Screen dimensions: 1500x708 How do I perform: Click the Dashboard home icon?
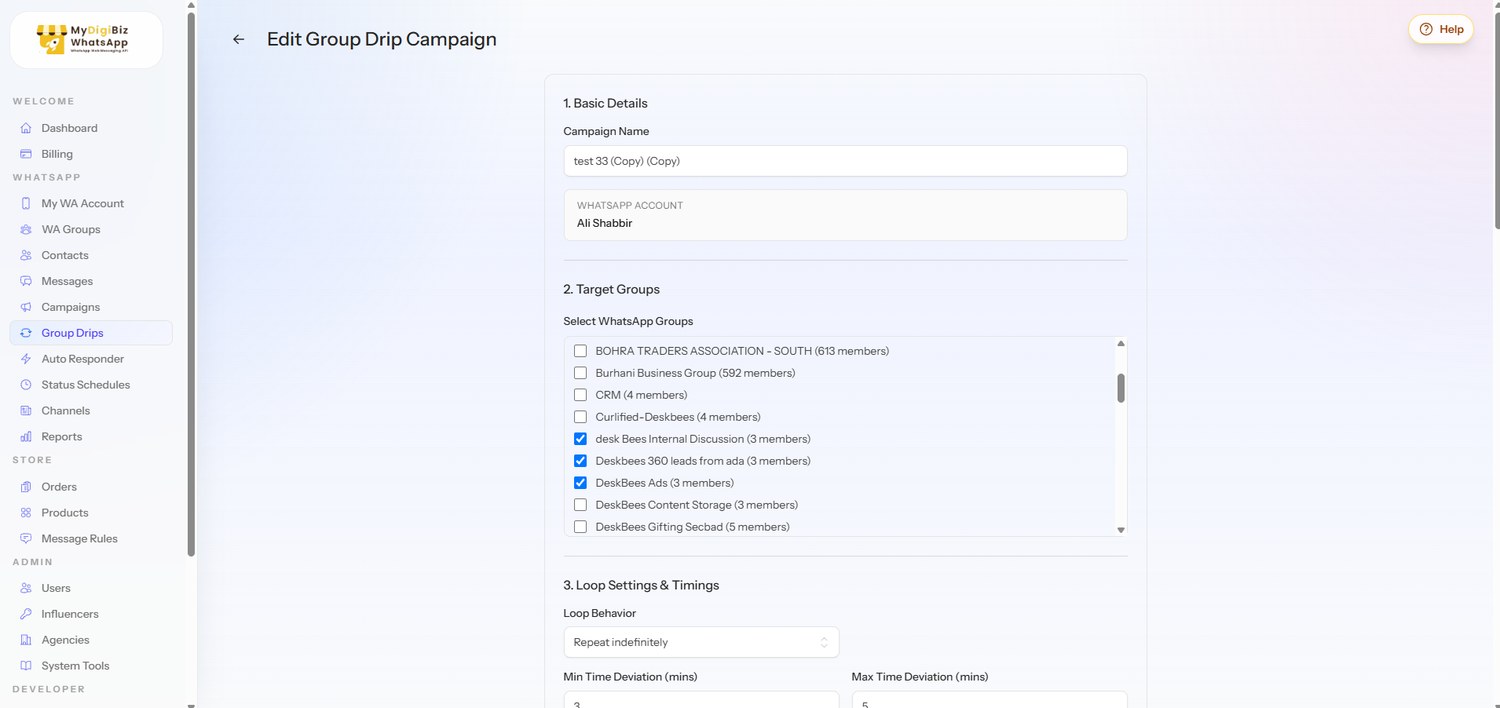pos(26,128)
